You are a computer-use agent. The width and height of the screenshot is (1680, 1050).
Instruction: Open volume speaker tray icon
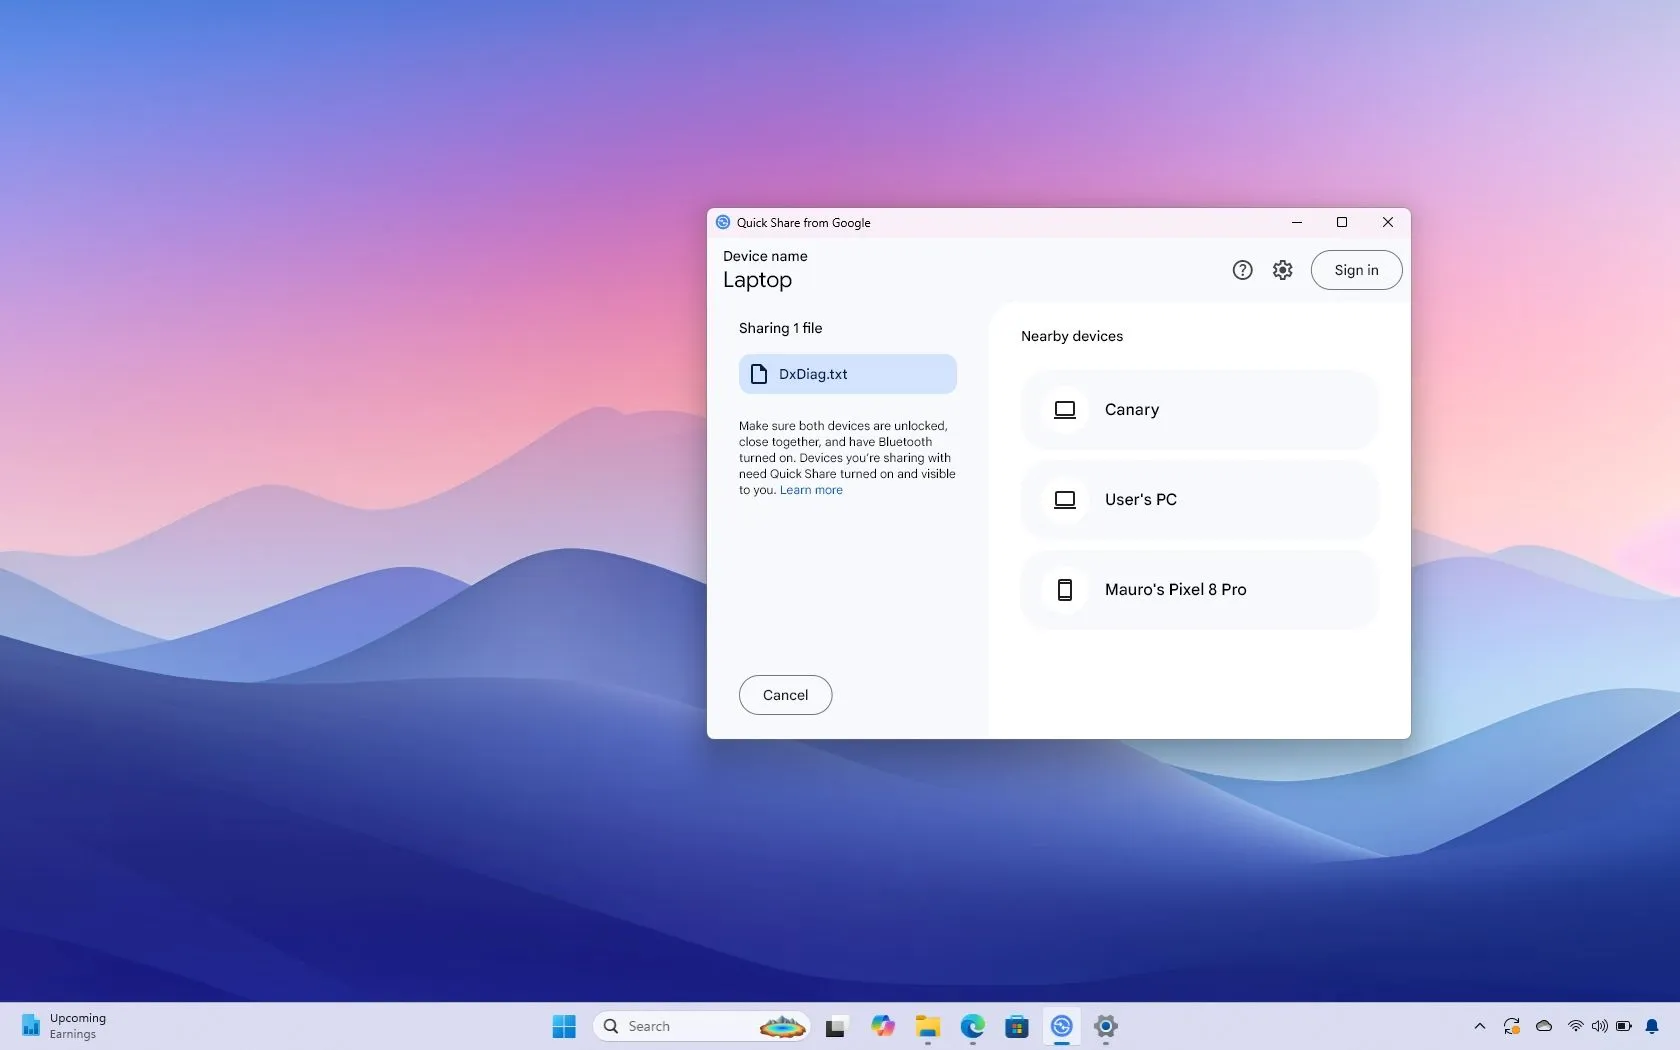1600,1026
